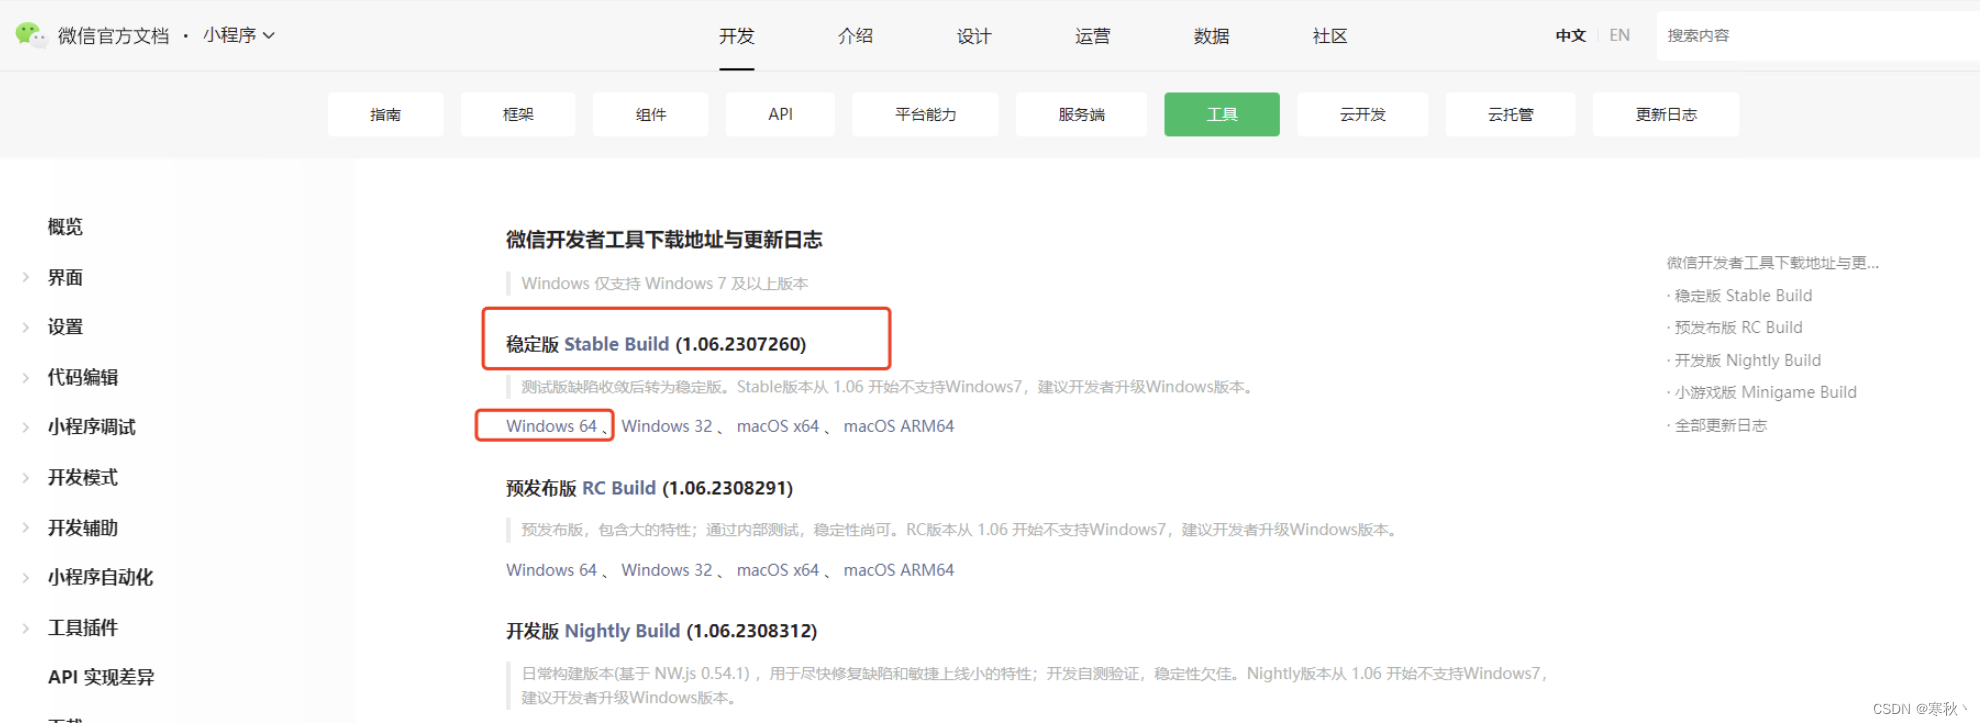1982x726 pixels.
Task: Open the 服务端 sub-navigation button
Action: pos(1082,114)
